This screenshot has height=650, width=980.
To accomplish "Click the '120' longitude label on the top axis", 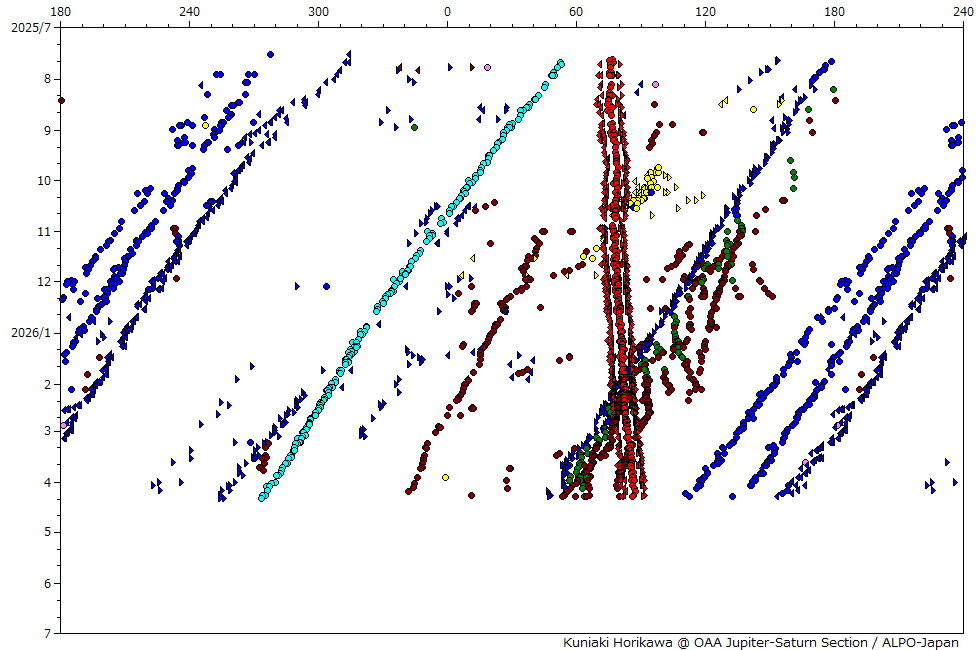I will point(705,11).
